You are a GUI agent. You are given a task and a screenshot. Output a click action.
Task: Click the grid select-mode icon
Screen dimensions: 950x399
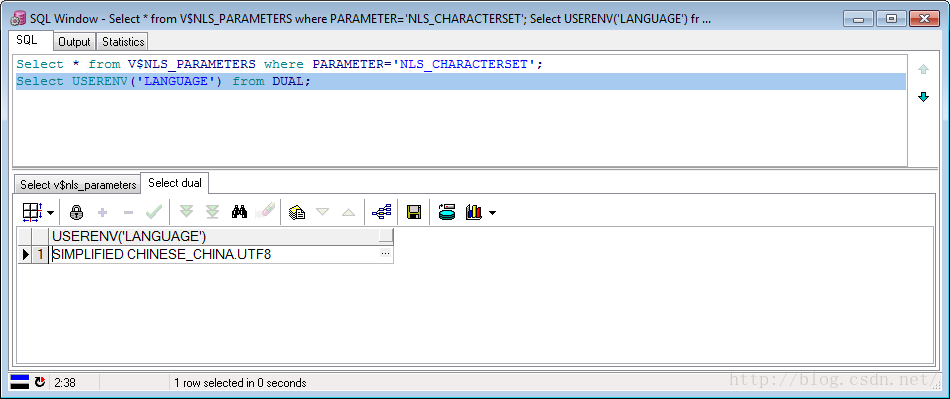[x=32, y=212]
